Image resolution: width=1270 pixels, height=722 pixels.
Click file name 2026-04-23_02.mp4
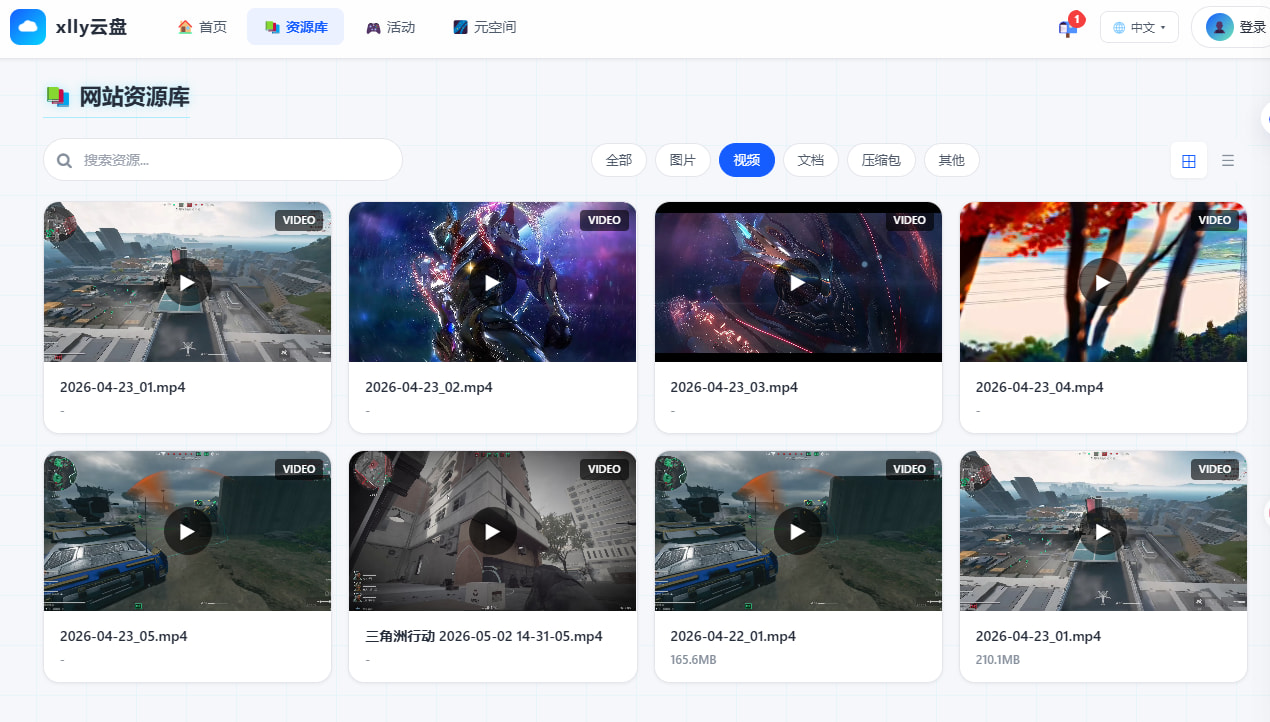(429, 387)
